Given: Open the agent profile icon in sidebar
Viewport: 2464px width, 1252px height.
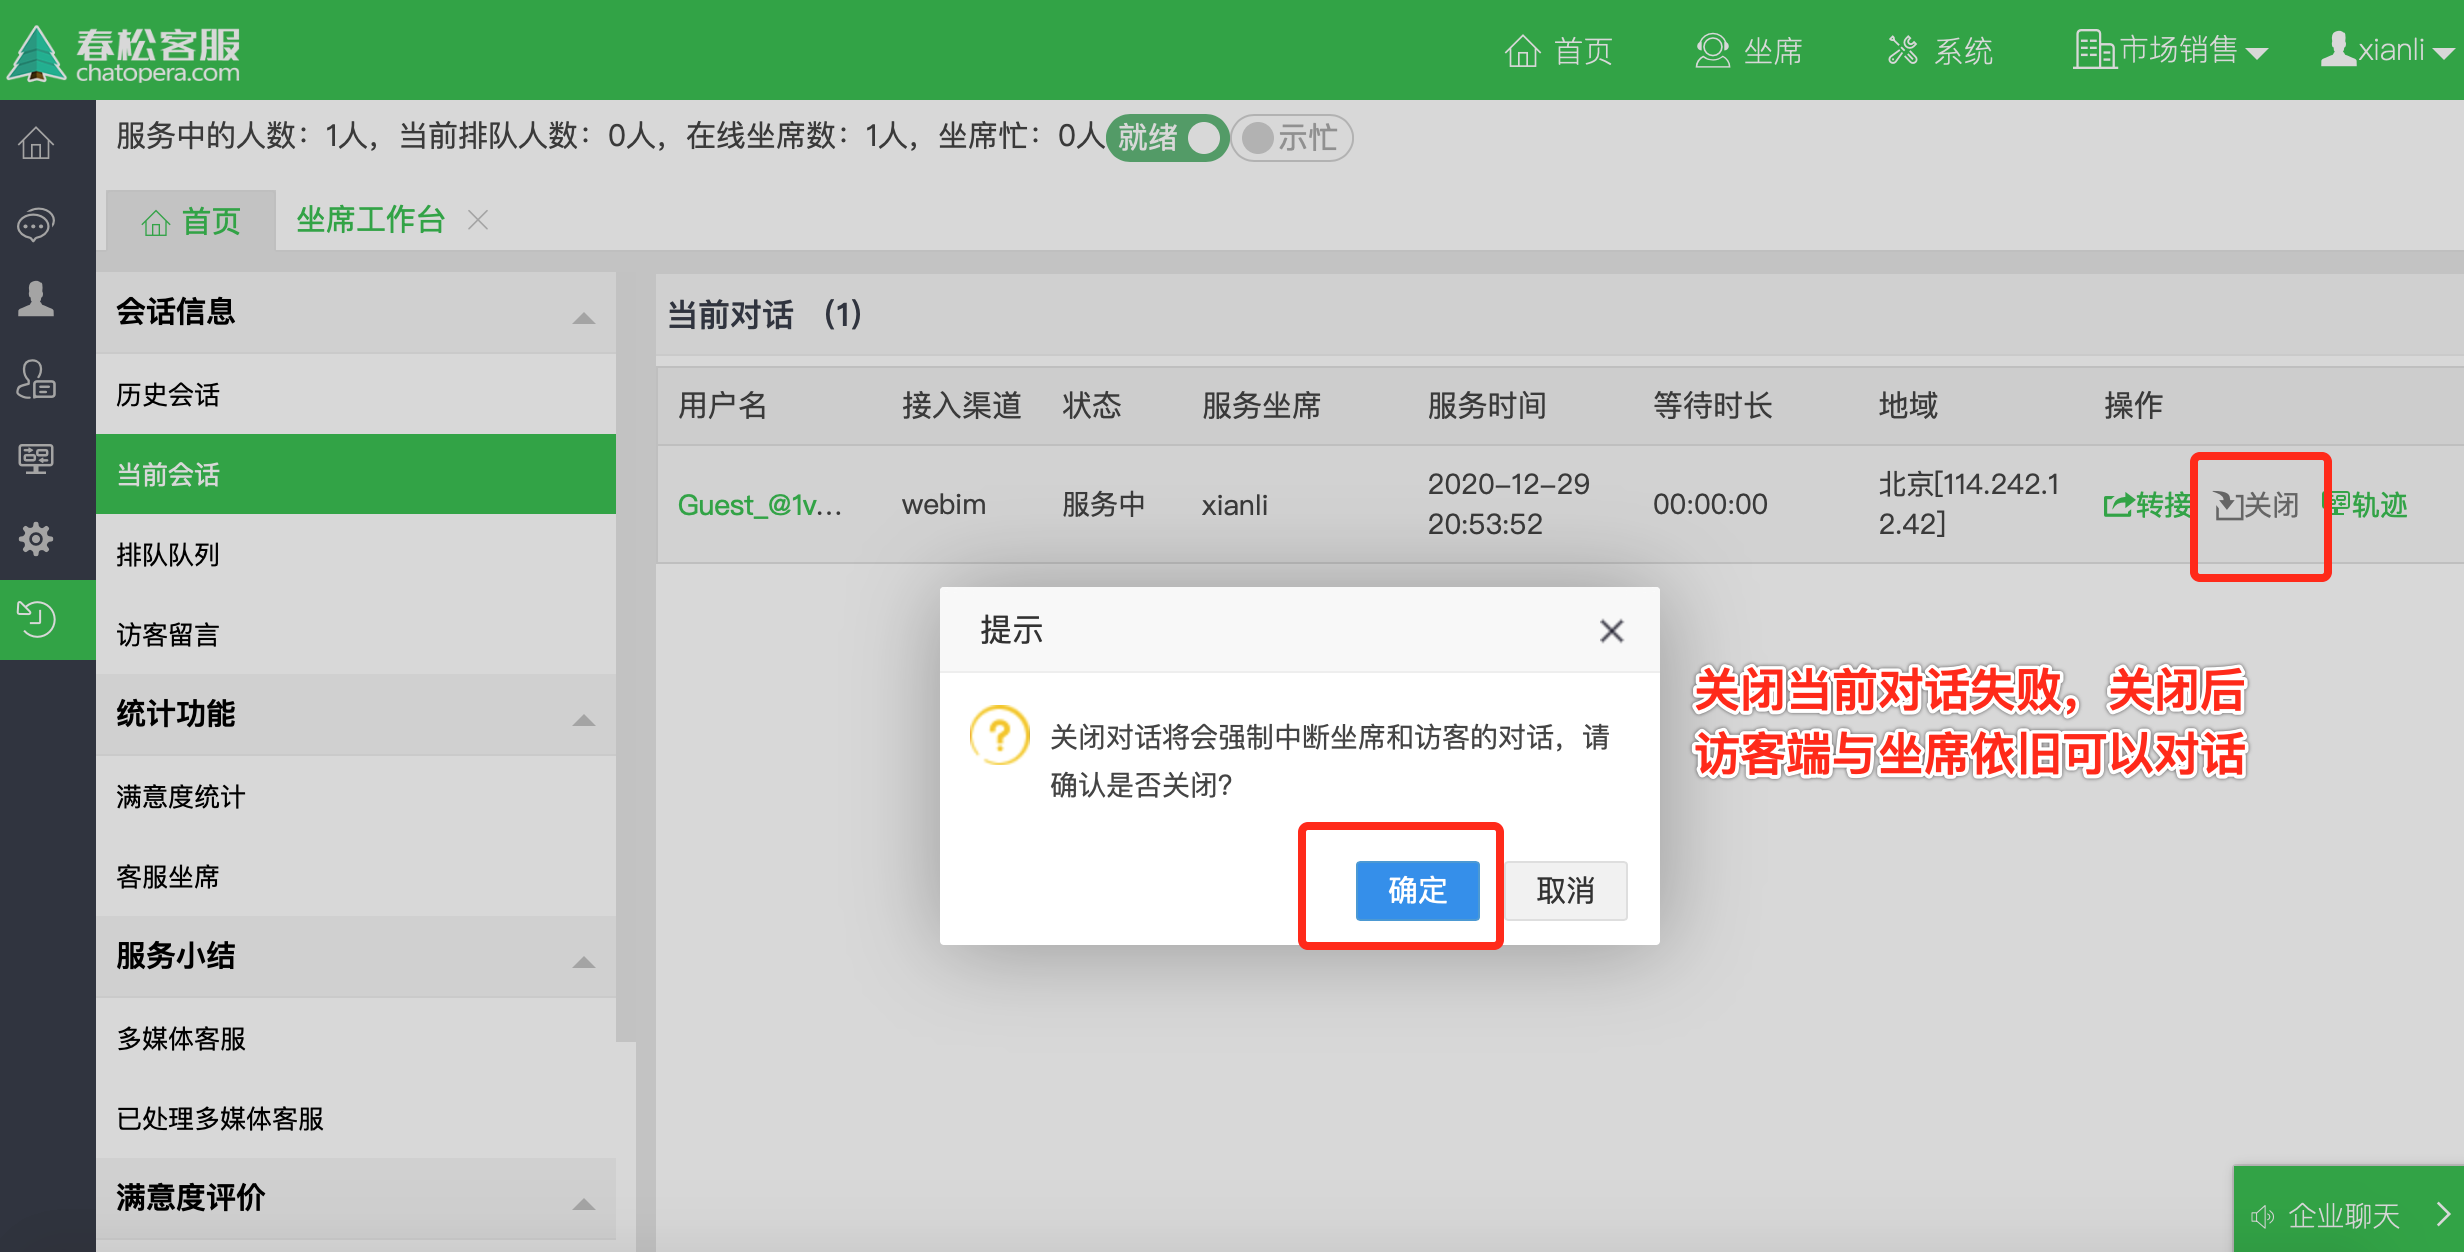Looking at the screenshot, I should click(x=35, y=300).
